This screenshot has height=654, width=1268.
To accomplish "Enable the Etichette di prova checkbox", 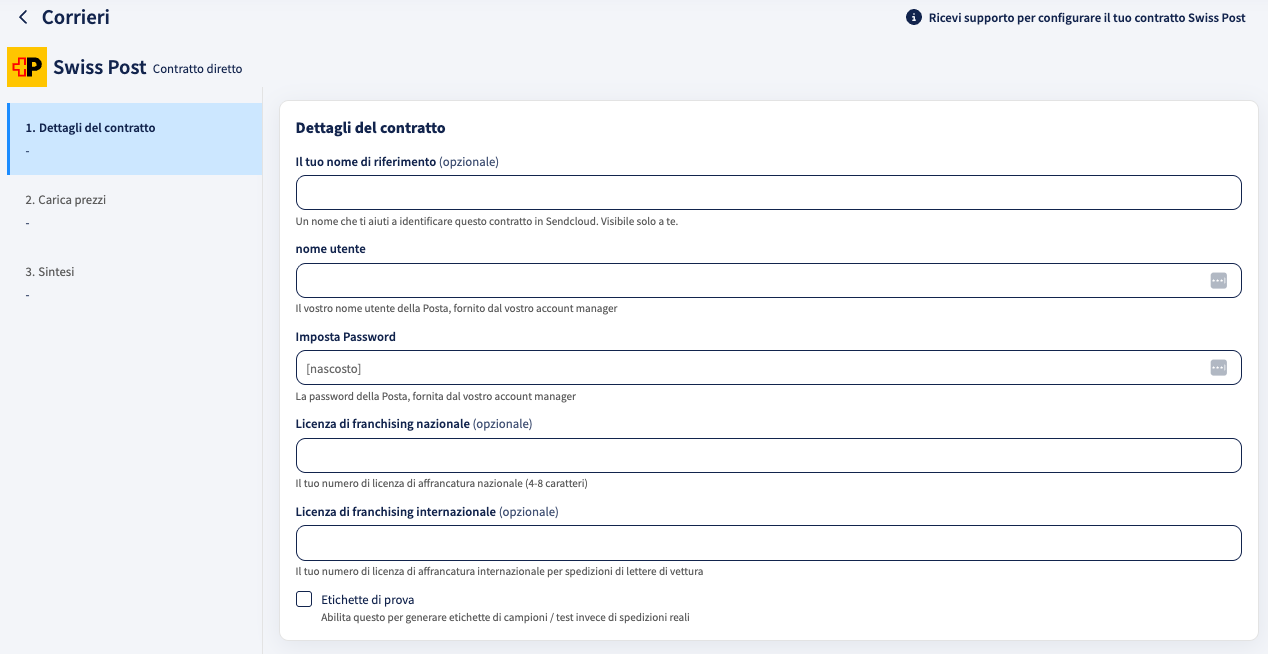I will pos(304,599).
